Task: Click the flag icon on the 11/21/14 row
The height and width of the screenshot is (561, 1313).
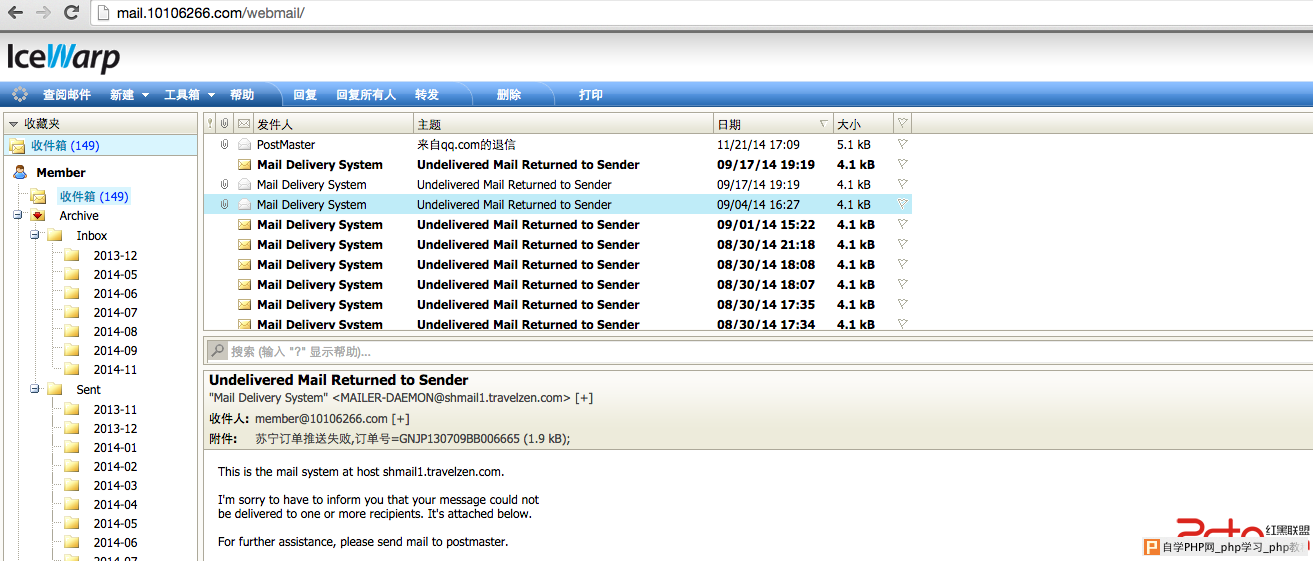Action: (902, 145)
